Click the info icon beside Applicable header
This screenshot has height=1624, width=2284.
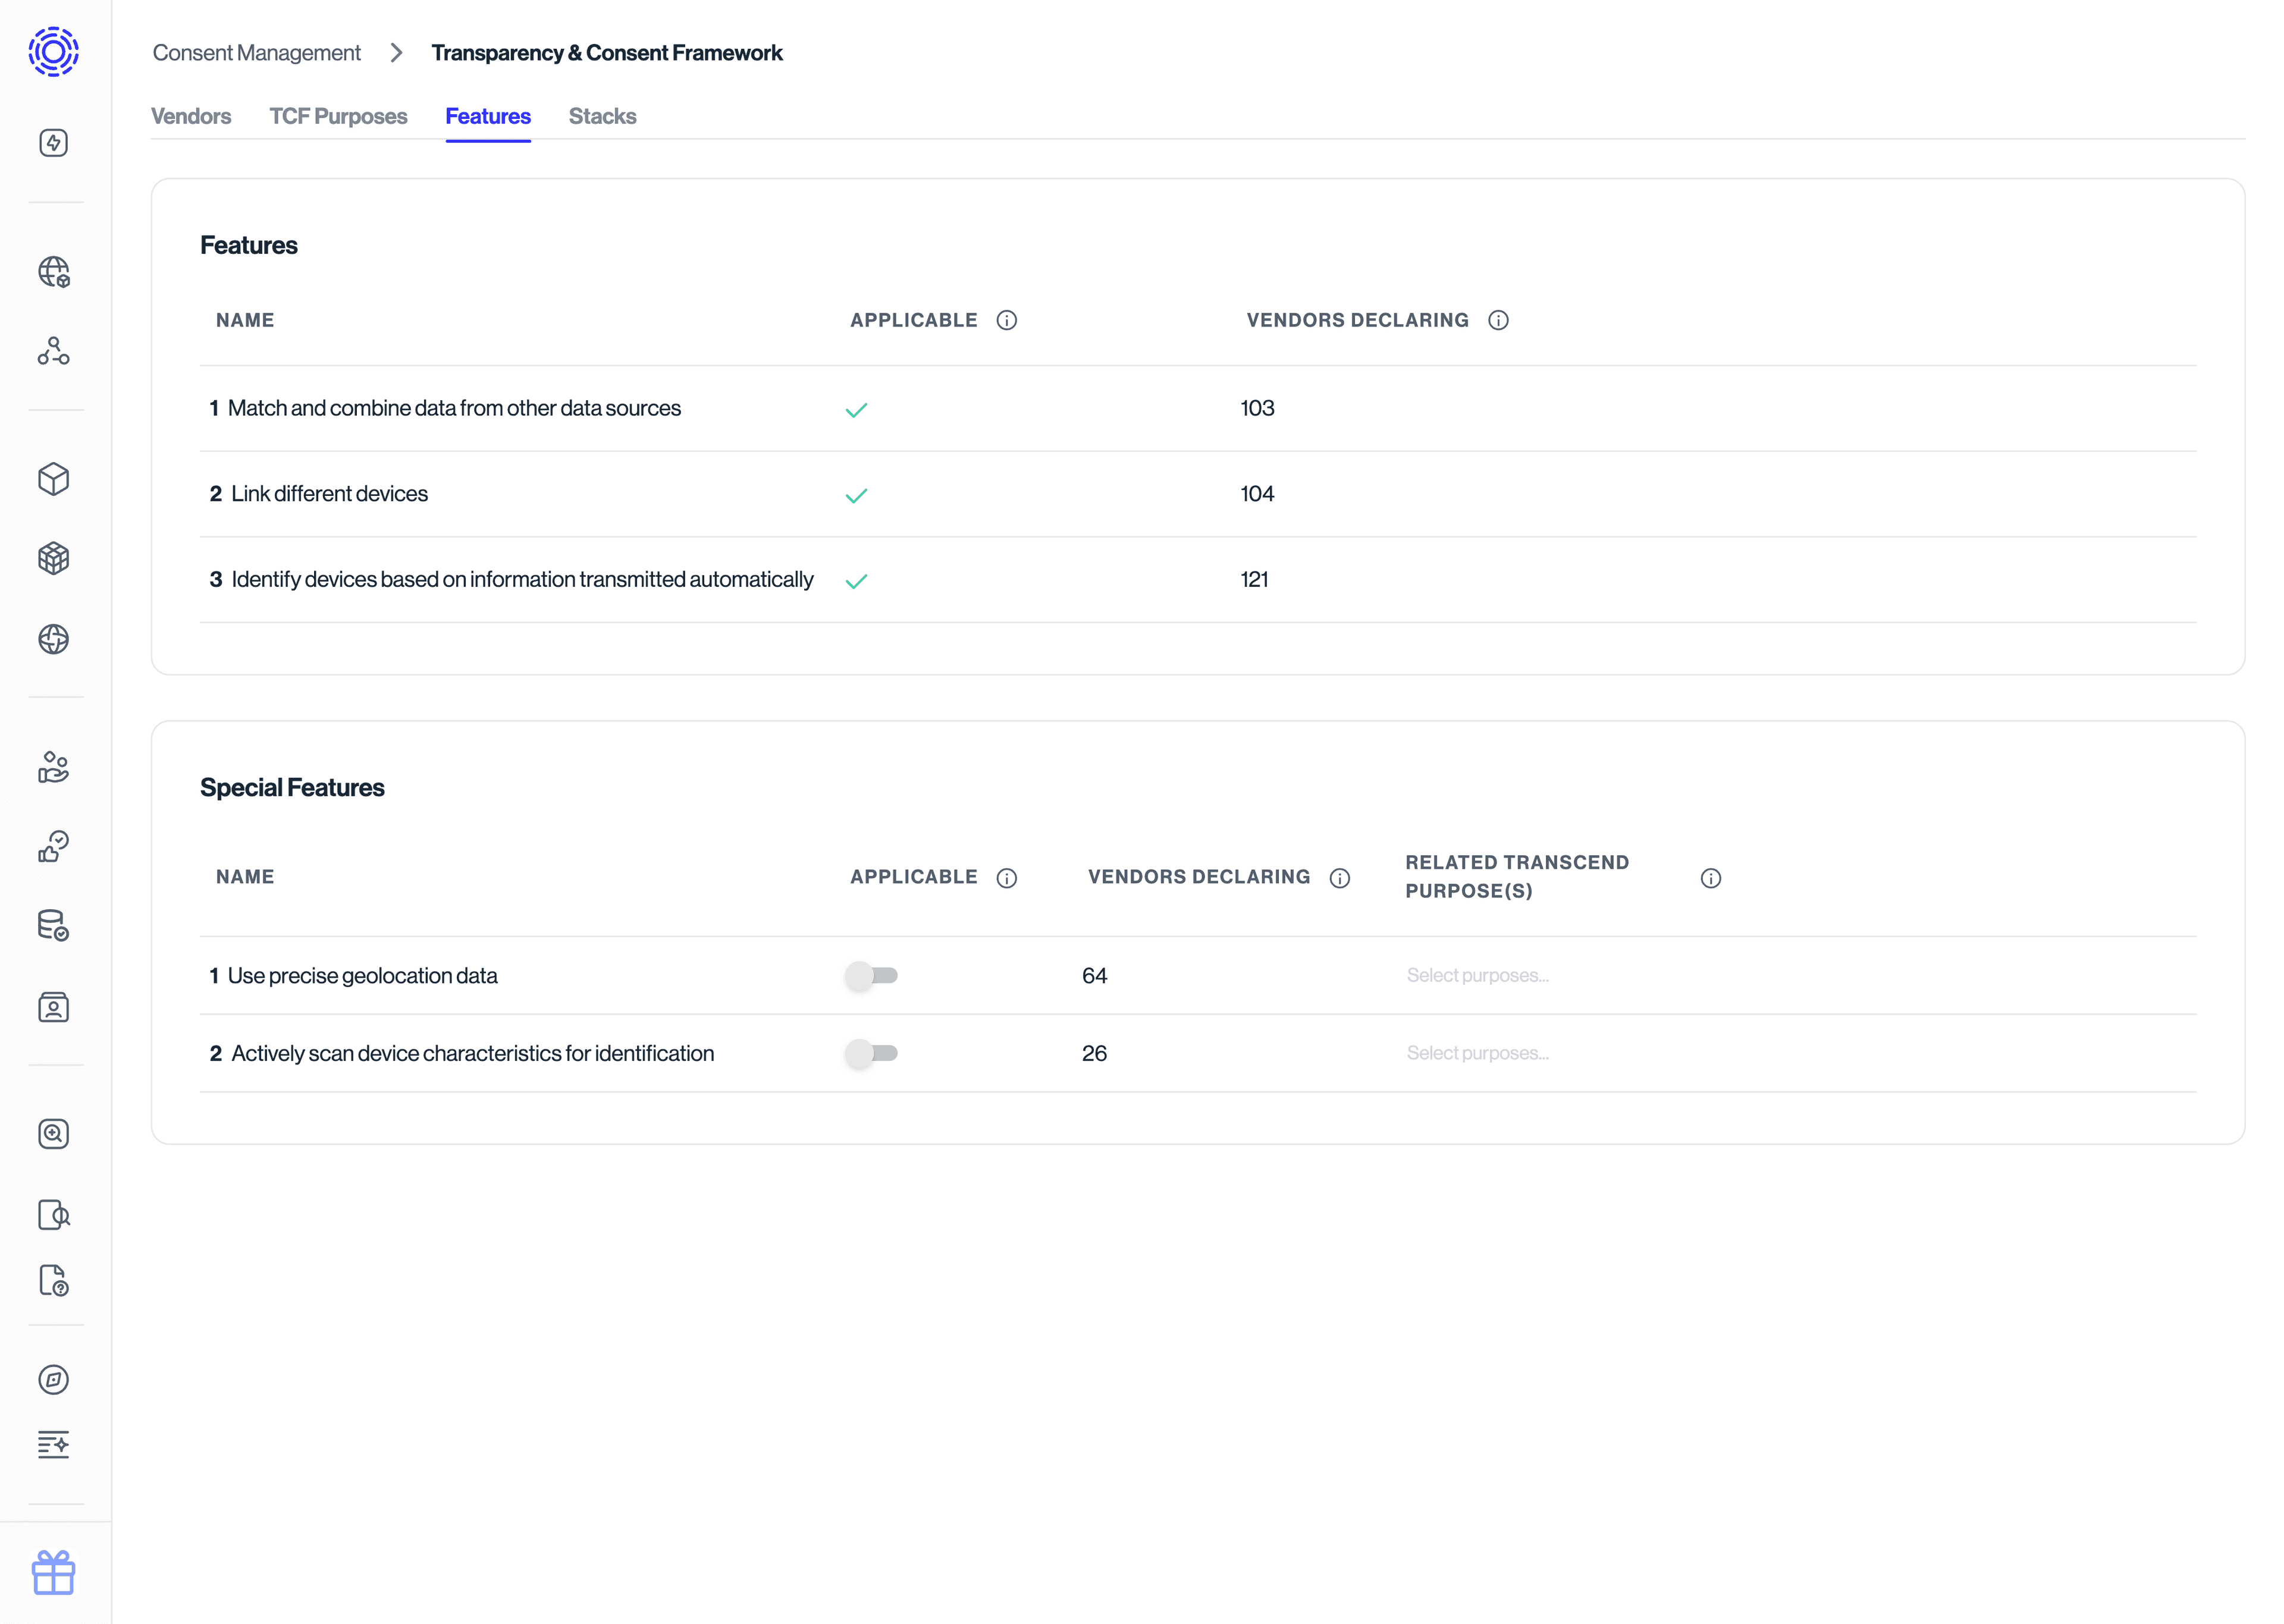point(1007,320)
